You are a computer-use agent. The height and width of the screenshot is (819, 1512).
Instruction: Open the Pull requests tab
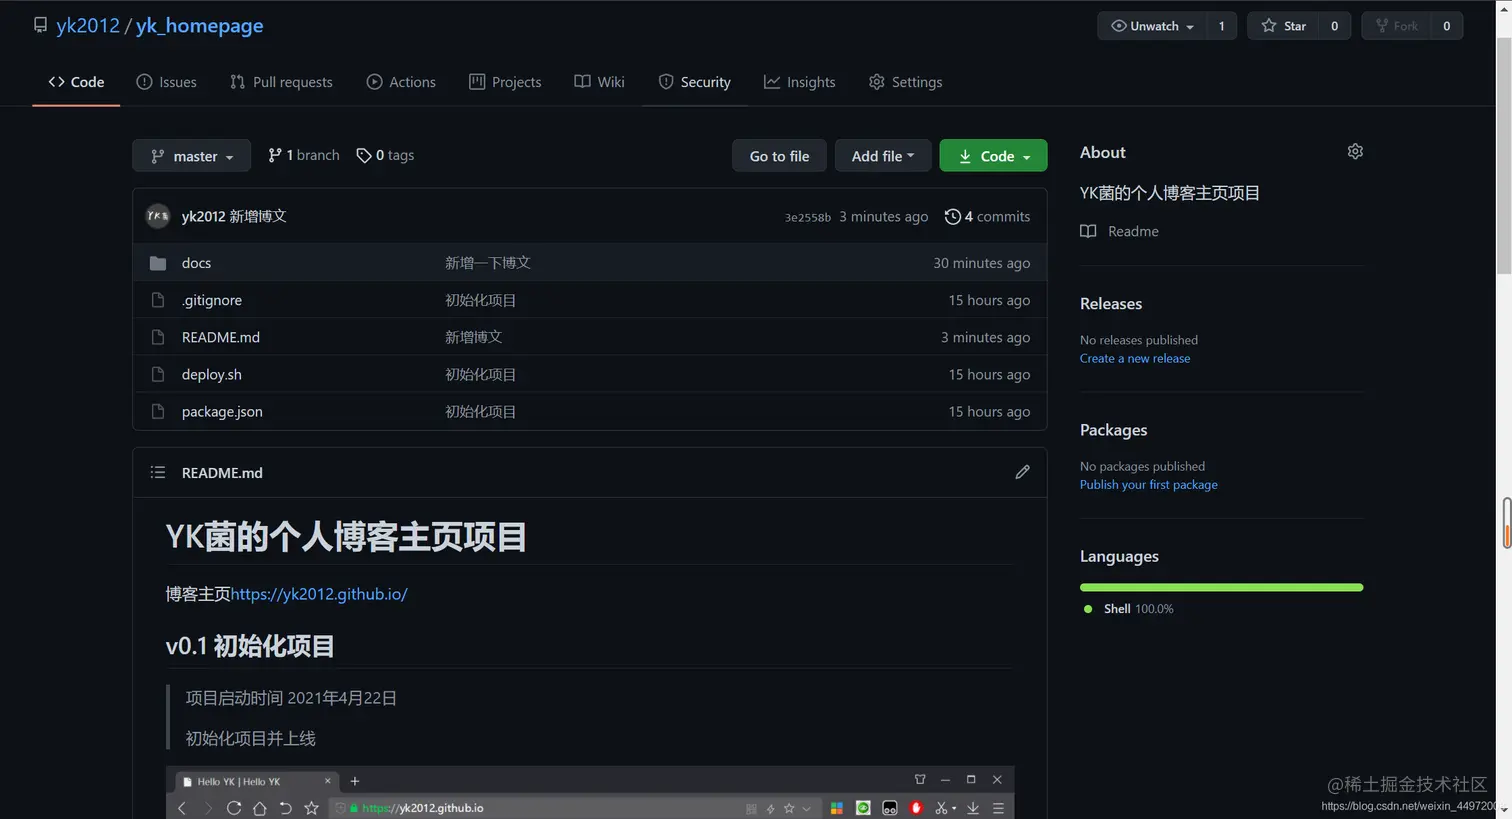(281, 82)
